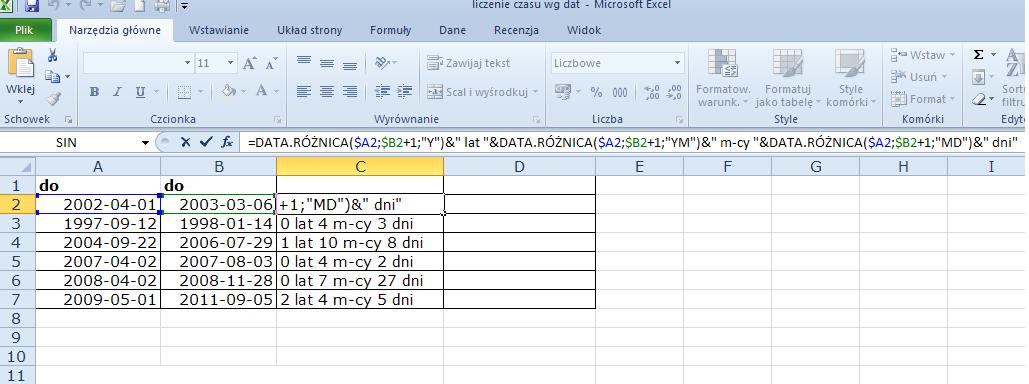The height and width of the screenshot is (384, 1029).
Task: Decrease font size with small A icon
Action: coord(271,64)
